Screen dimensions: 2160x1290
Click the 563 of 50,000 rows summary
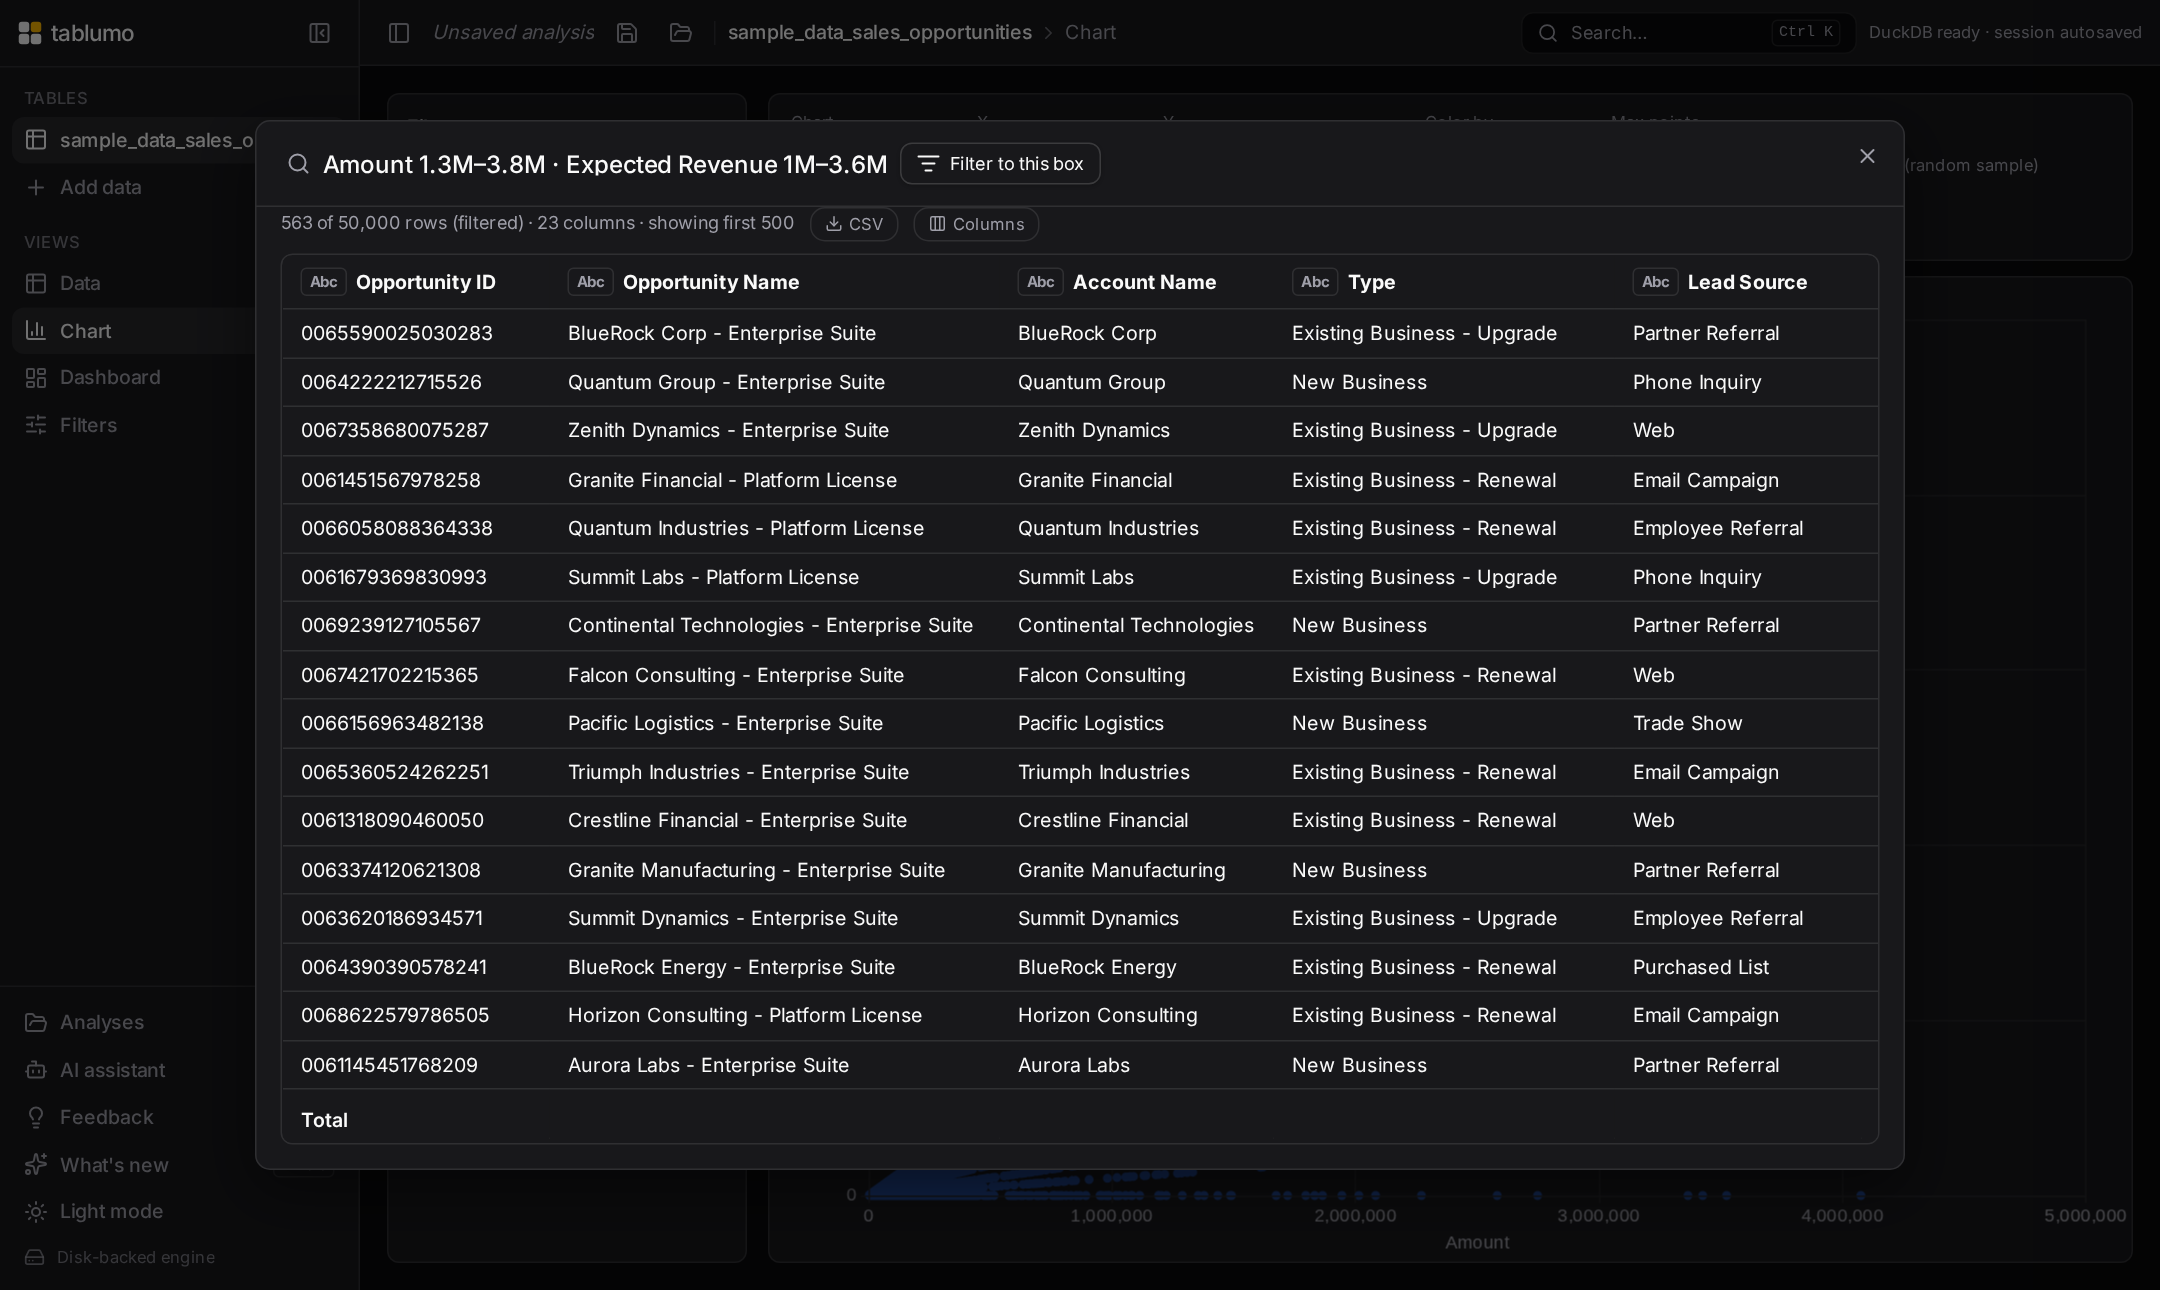pos(537,223)
